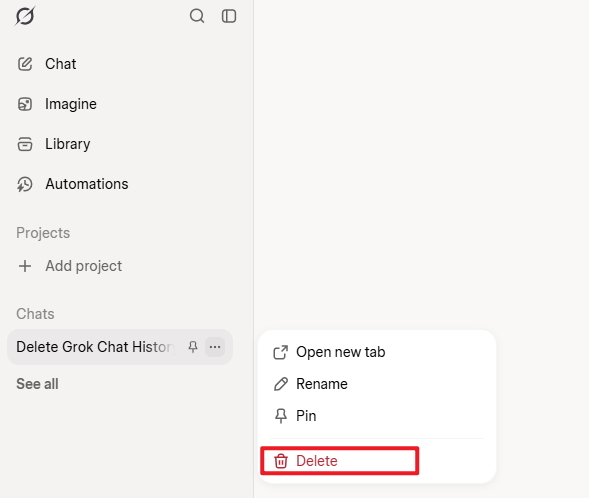Open the Library section
The height and width of the screenshot is (498, 589).
(68, 144)
